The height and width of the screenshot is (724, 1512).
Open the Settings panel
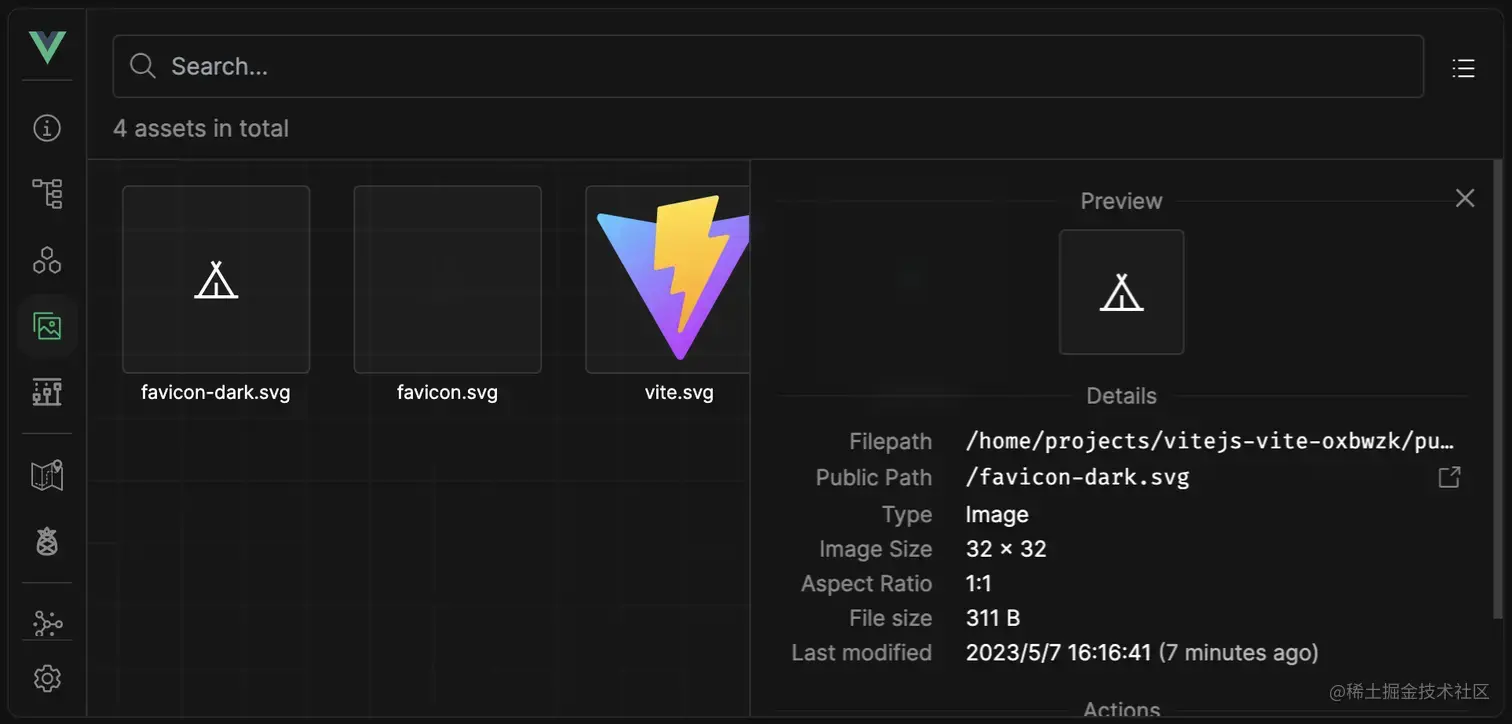[x=46, y=678]
